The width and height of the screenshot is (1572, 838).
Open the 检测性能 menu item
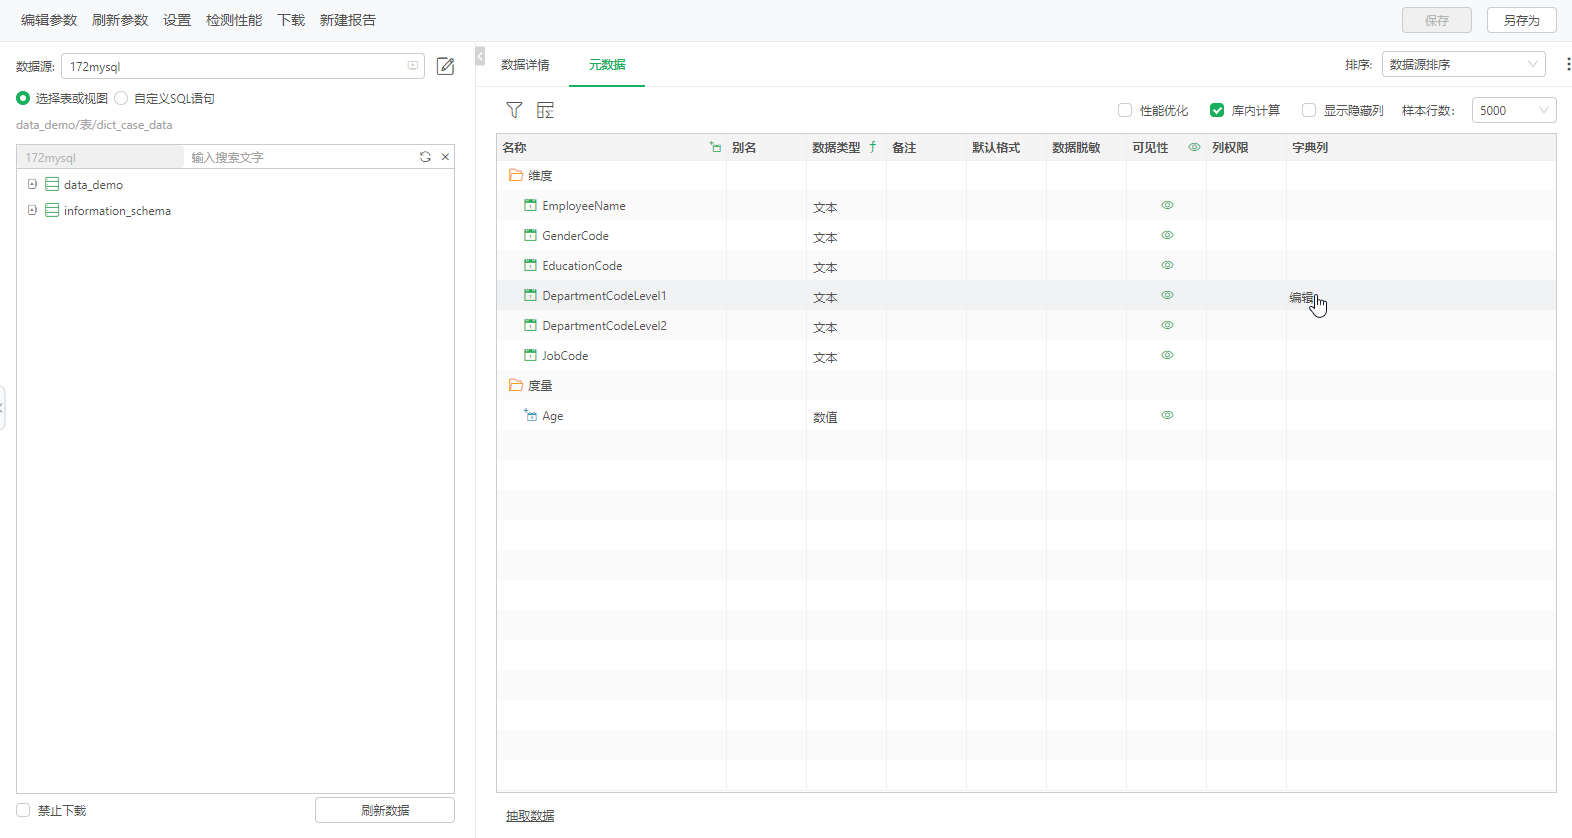click(234, 20)
